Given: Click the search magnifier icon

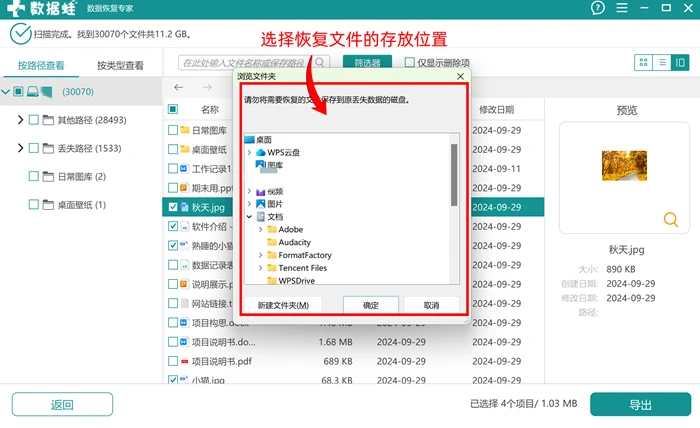Looking at the screenshot, I should tap(320, 62).
